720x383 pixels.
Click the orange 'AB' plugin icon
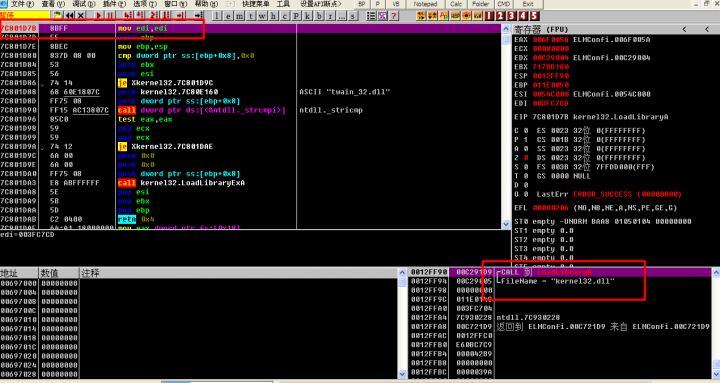[444, 16]
